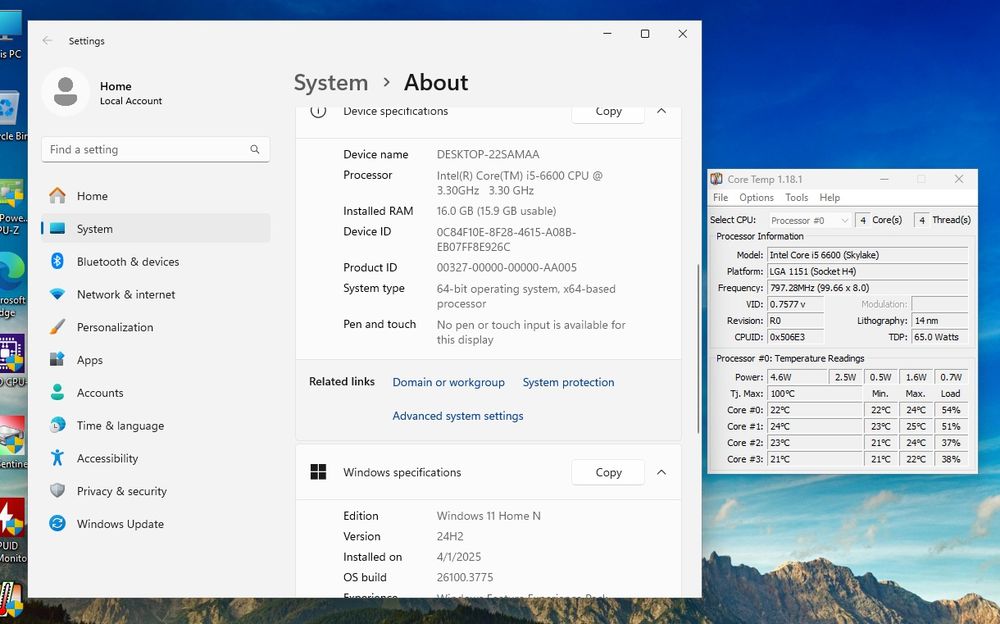Click the Home Local Account profile name
This screenshot has height=624, width=1000.
[131, 93]
